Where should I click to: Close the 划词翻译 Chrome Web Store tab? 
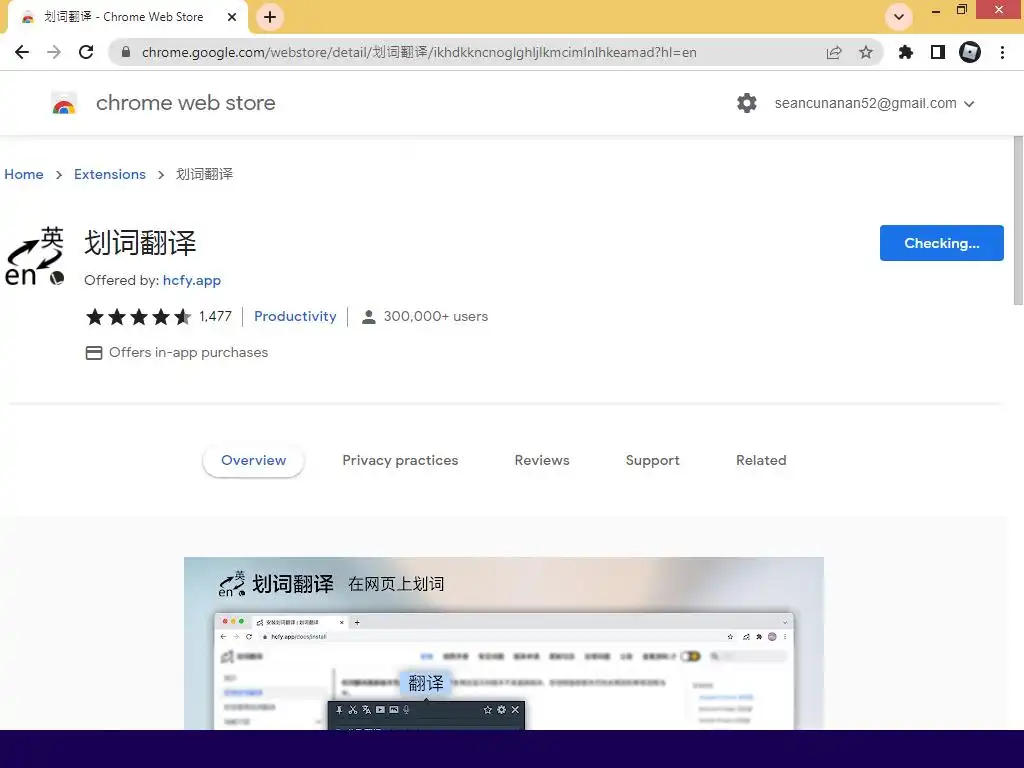[232, 17]
